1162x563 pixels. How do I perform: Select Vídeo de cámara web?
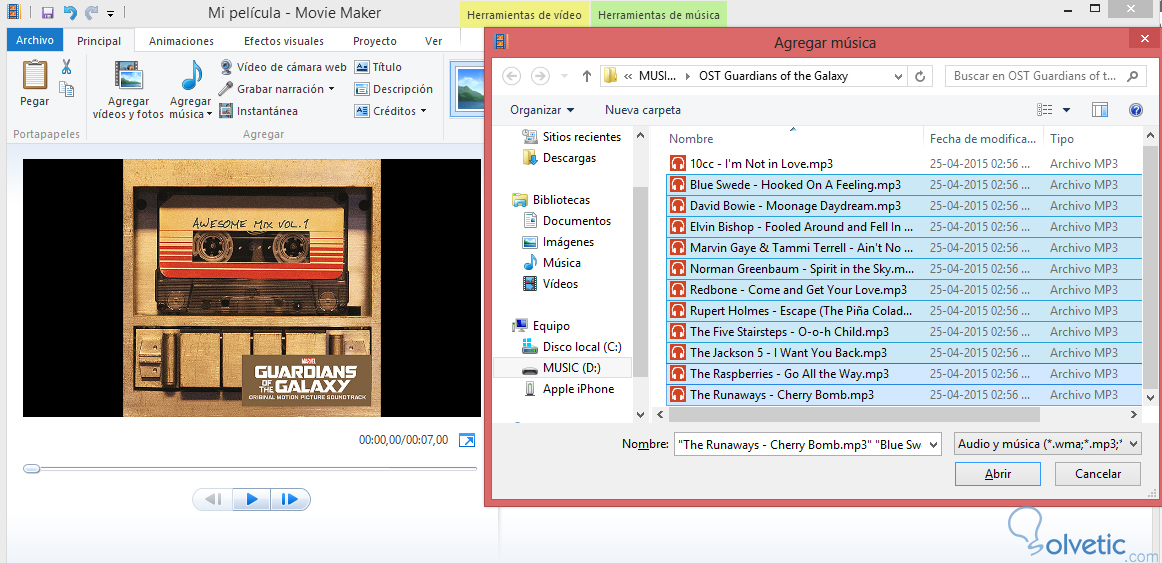[x=283, y=67]
